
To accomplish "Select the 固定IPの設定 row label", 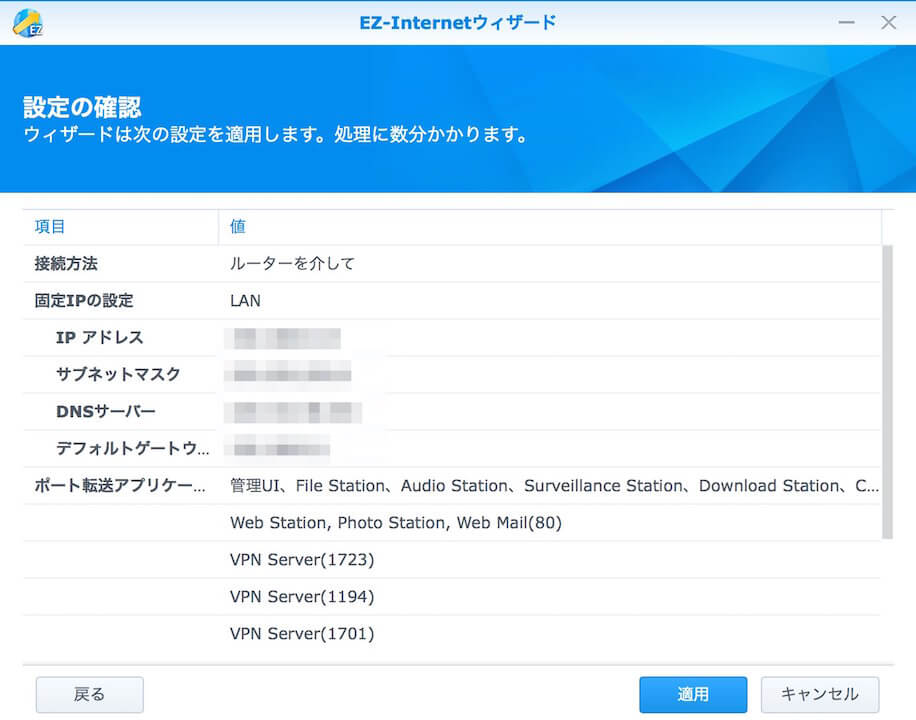I will coord(84,300).
